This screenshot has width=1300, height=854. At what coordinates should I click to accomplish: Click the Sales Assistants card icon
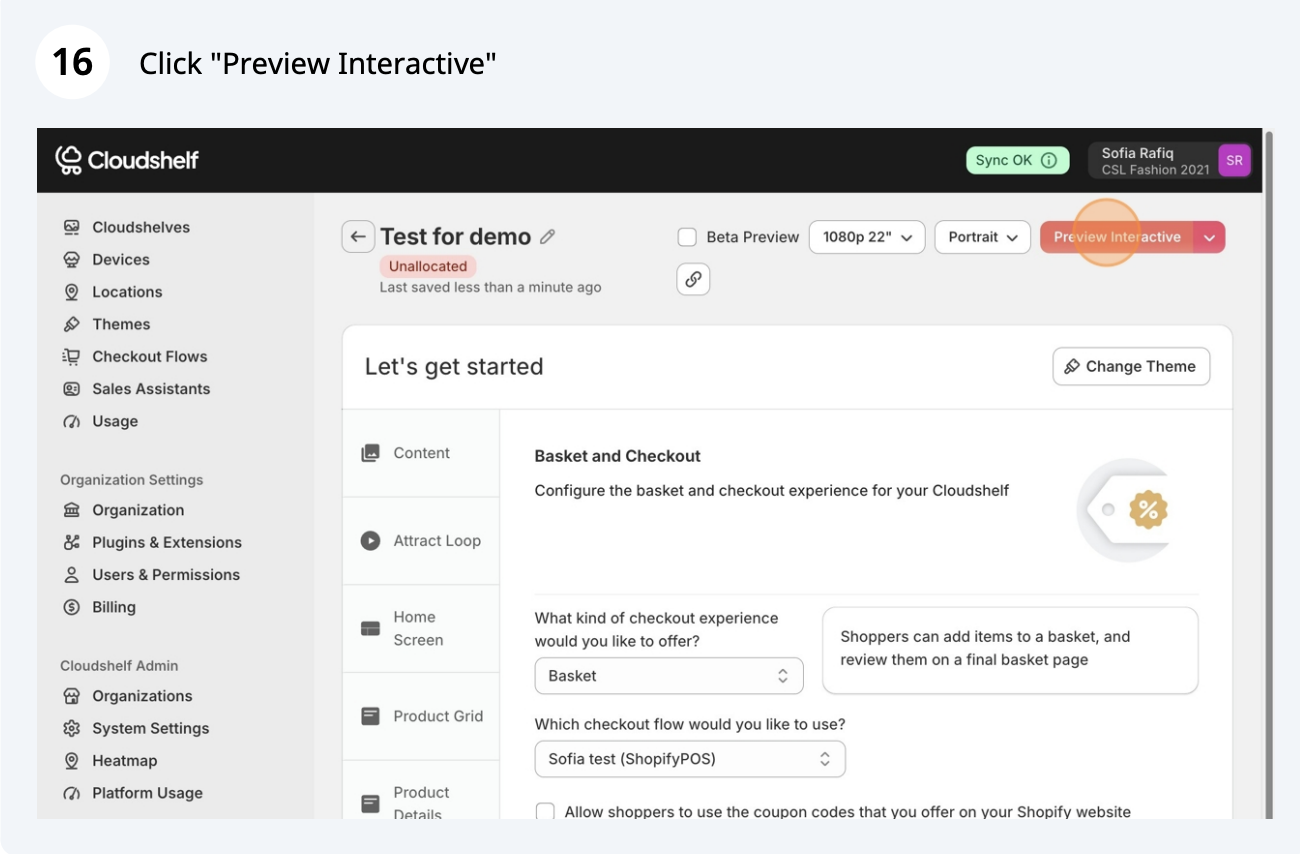pyautogui.click(x=71, y=389)
